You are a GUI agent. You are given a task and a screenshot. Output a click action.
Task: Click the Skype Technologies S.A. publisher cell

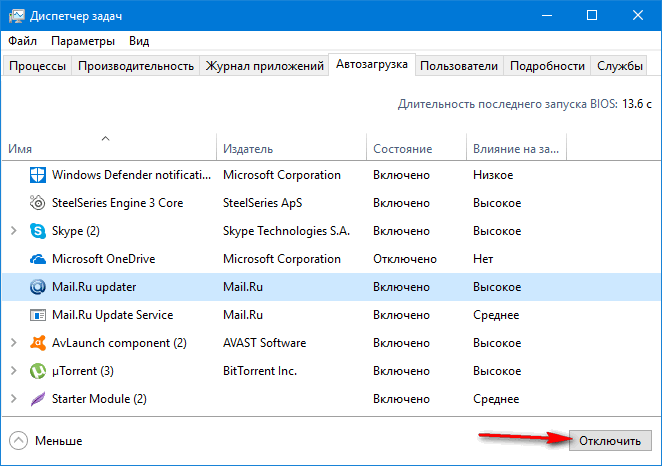[286, 231]
